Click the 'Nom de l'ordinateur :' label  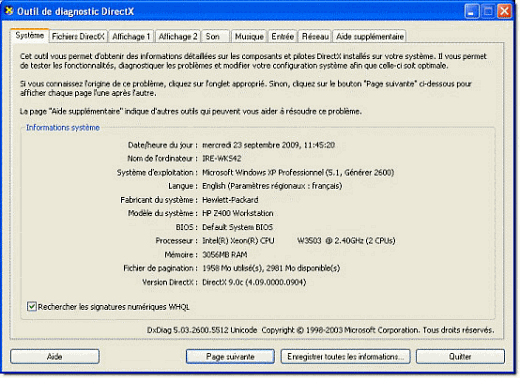coord(162,159)
